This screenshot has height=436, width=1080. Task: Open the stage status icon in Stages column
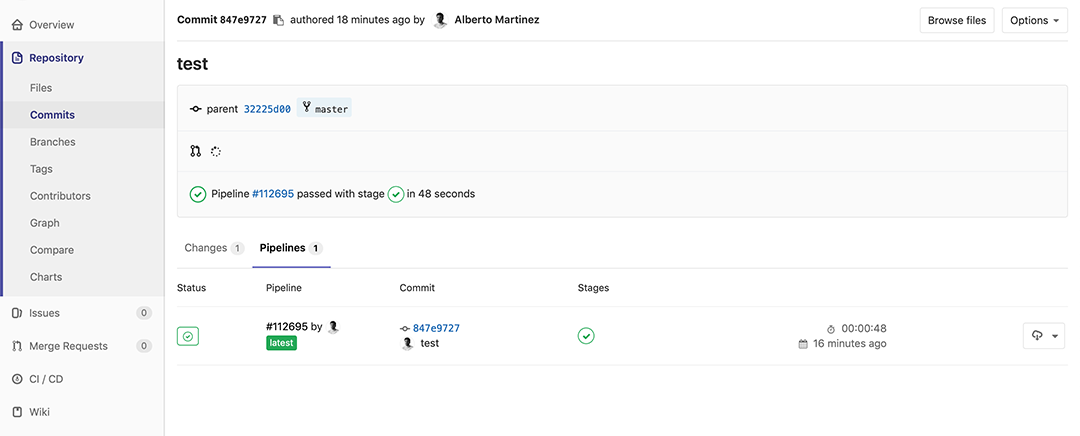(x=586, y=336)
